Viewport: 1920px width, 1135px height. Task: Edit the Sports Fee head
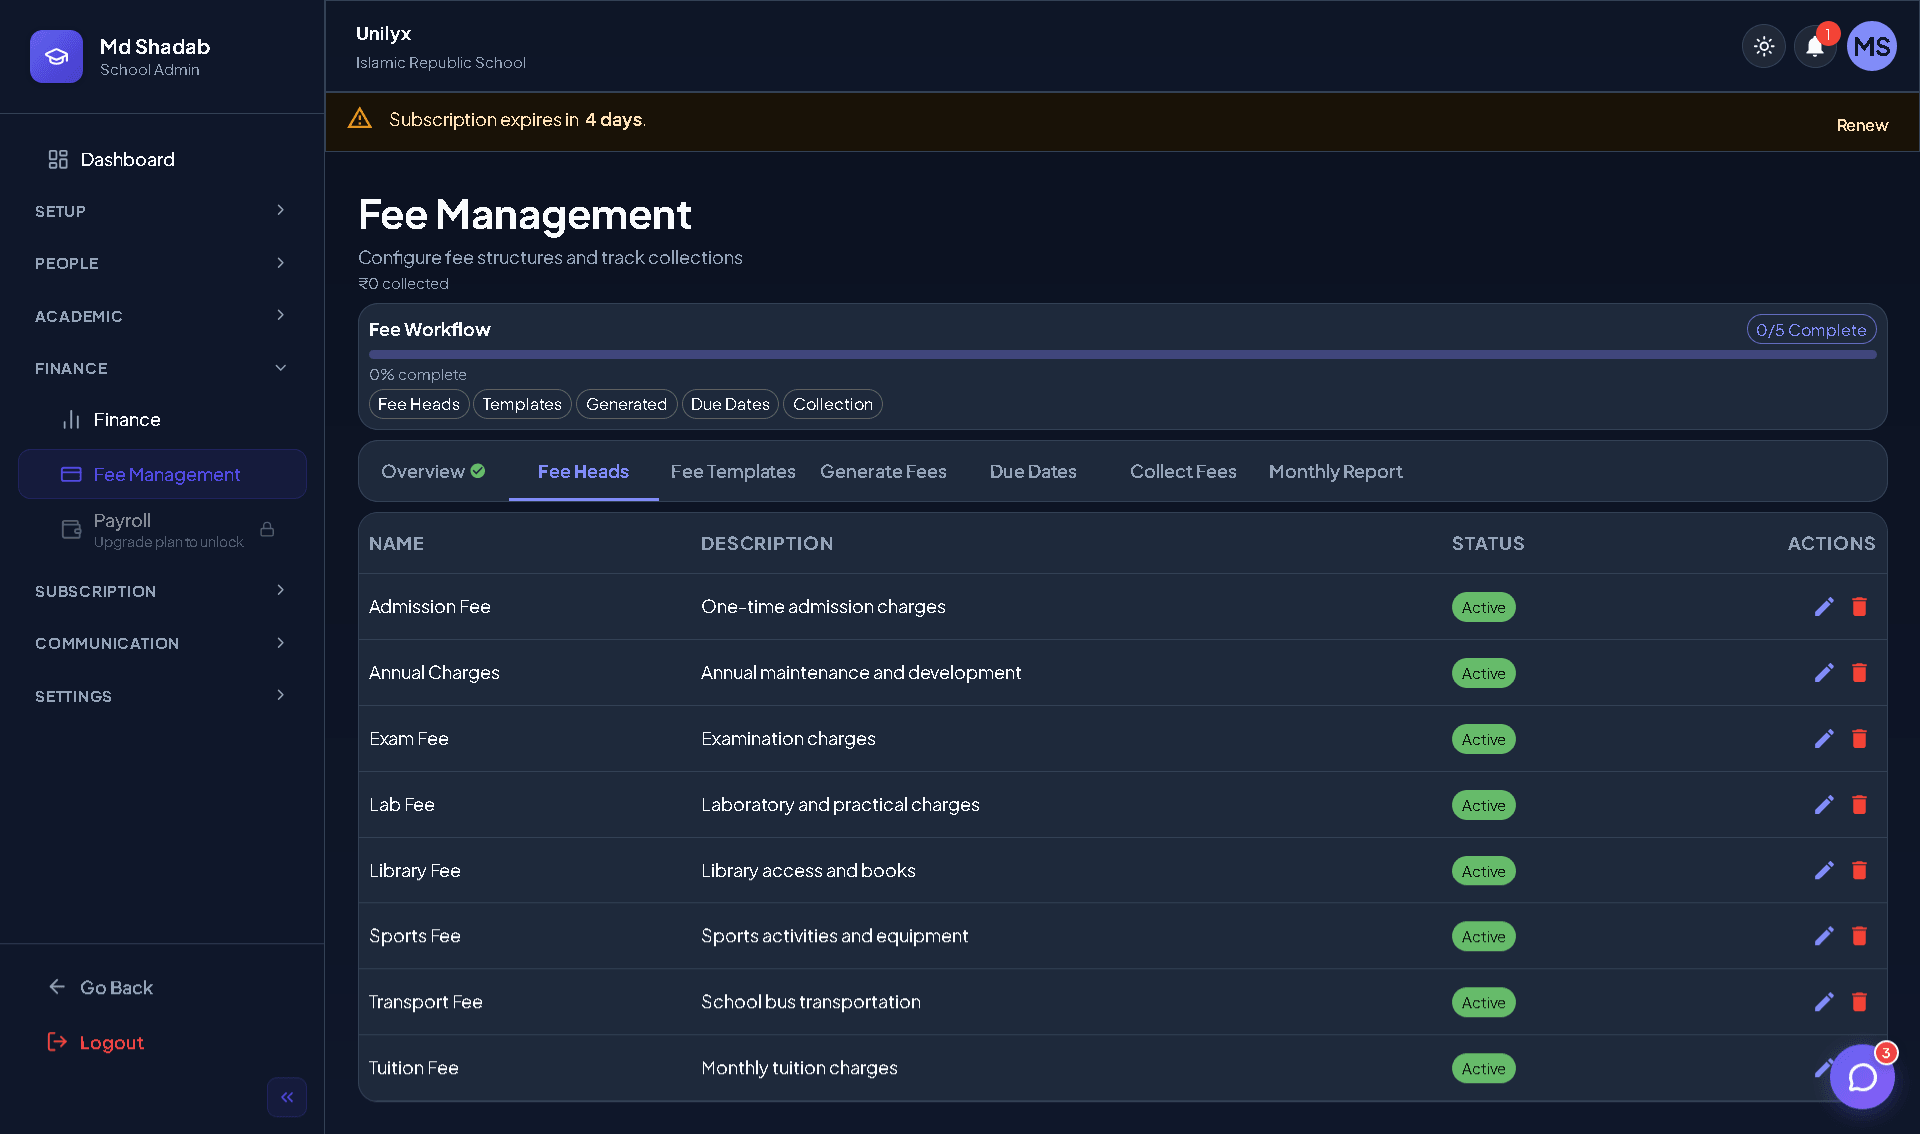pyautogui.click(x=1824, y=936)
